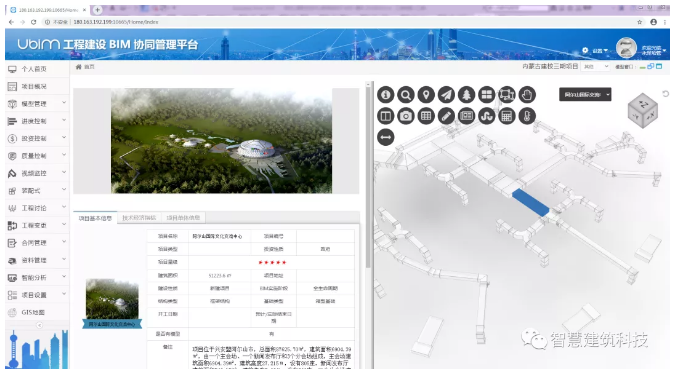Take a snapshot with the camera icon

406,116
